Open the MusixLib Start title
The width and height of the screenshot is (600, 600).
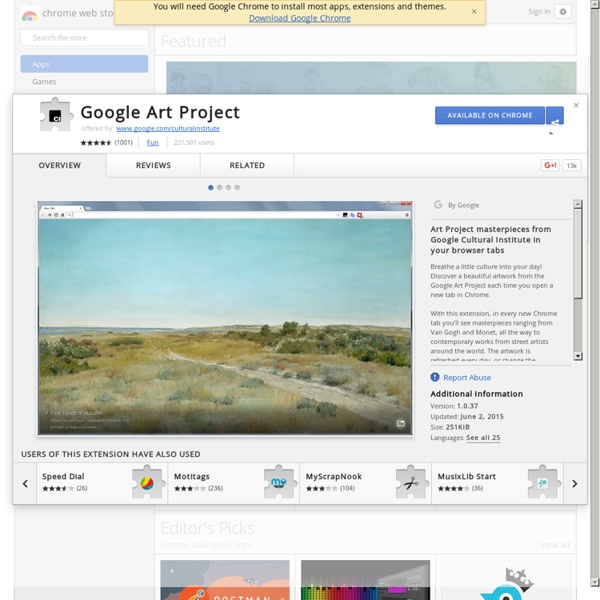(x=466, y=476)
